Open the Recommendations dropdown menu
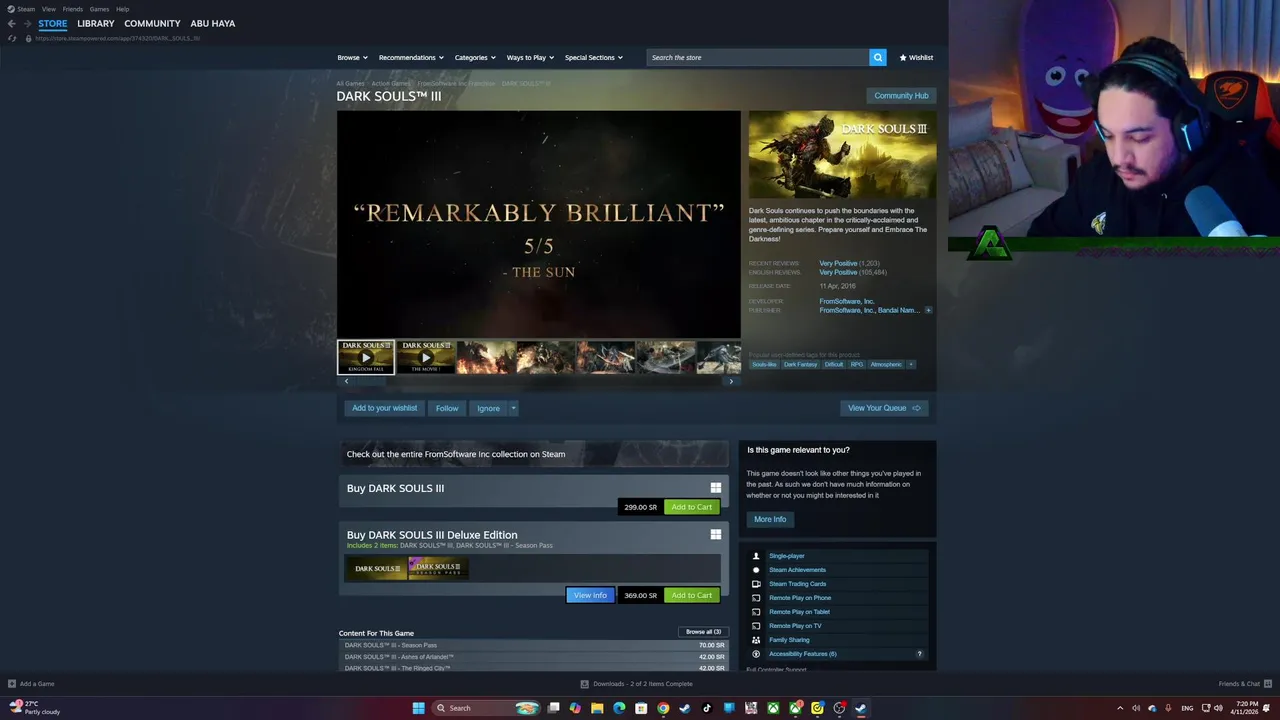This screenshot has height=720, width=1280. (411, 57)
